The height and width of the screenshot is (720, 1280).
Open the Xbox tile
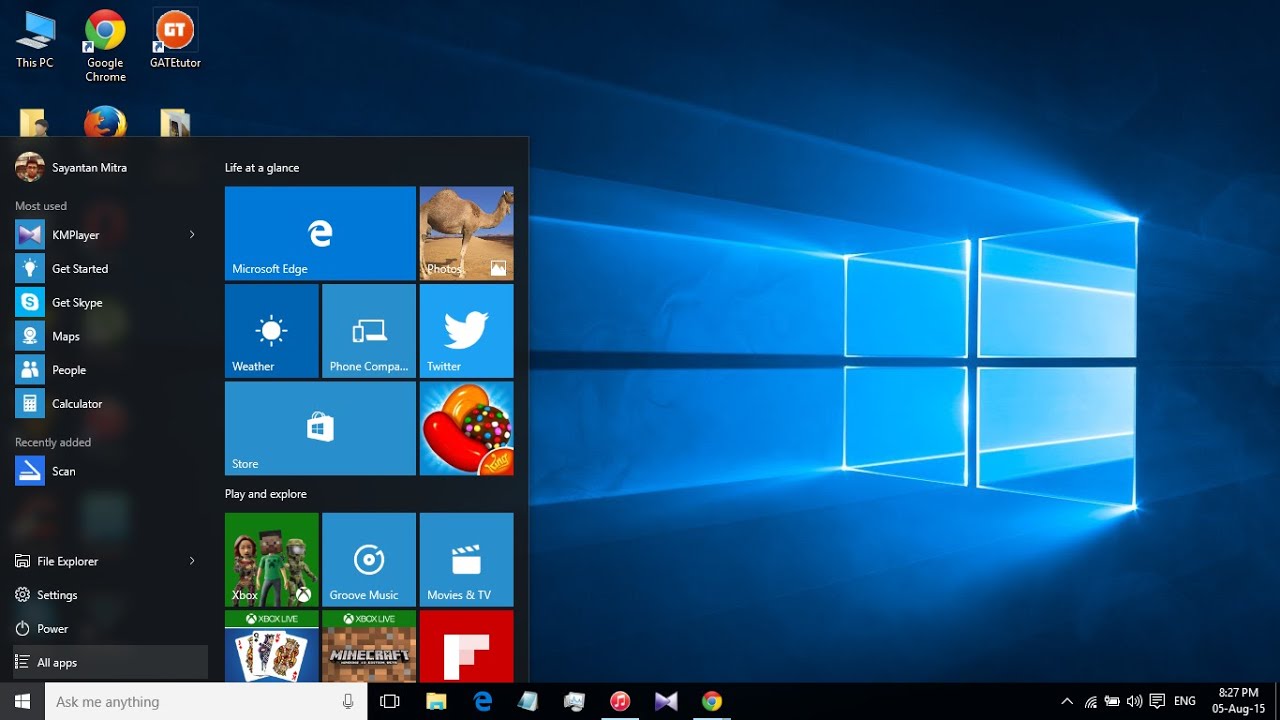tap(272, 560)
